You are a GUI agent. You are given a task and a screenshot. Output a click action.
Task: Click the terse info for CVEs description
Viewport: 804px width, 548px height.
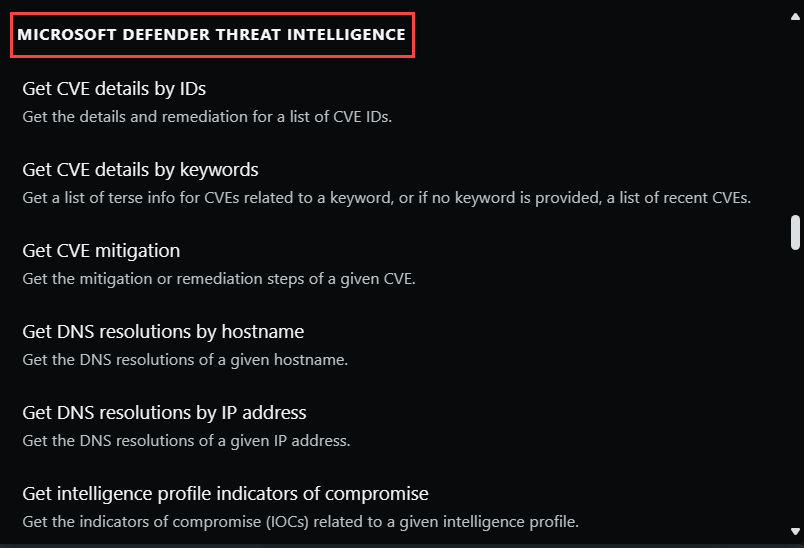point(386,198)
